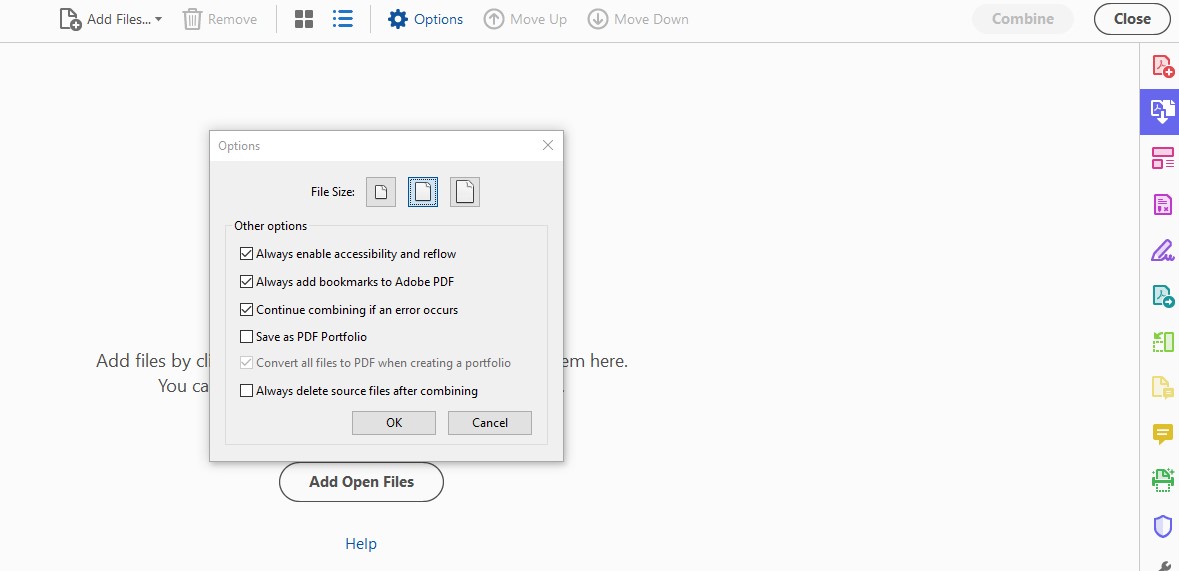Select default file size icon
The image size is (1179, 571).
423,192
